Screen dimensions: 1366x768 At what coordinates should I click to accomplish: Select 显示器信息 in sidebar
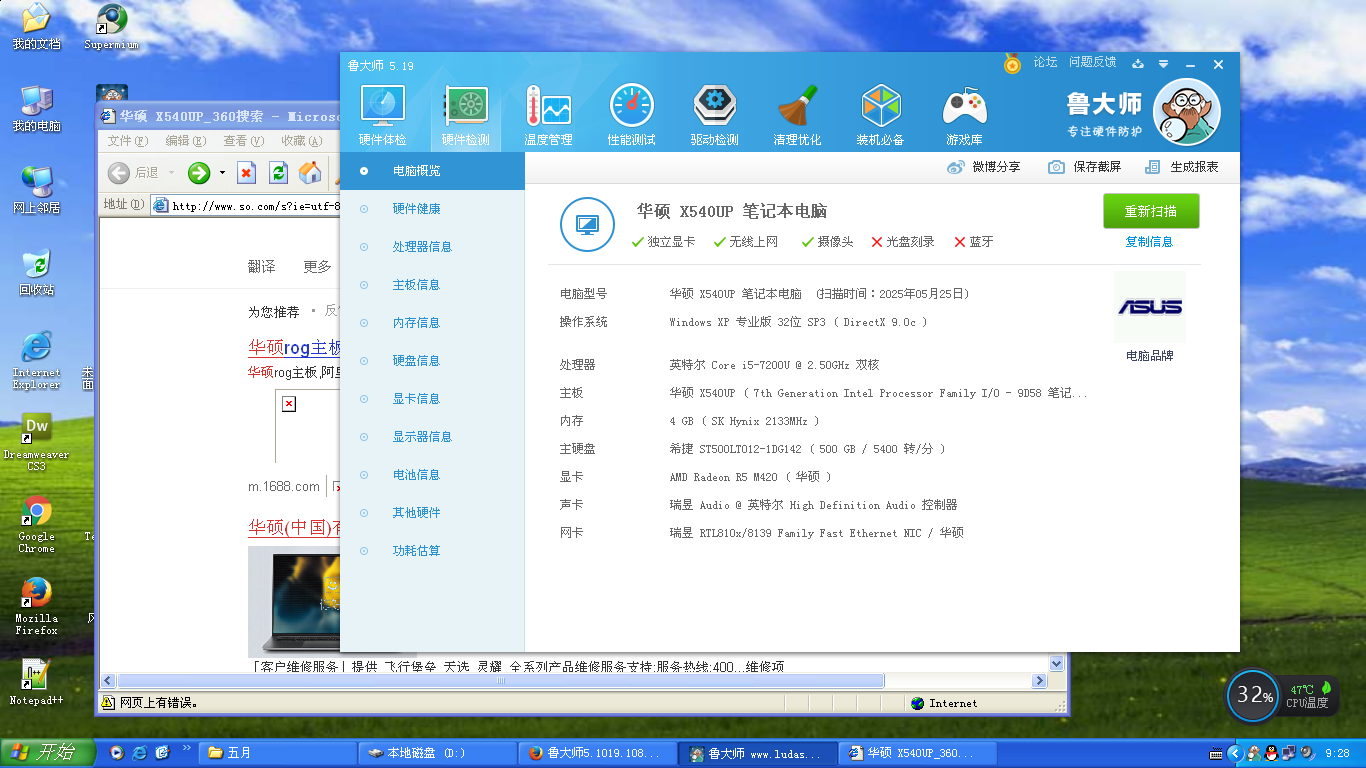pyautogui.click(x=432, y=437)
